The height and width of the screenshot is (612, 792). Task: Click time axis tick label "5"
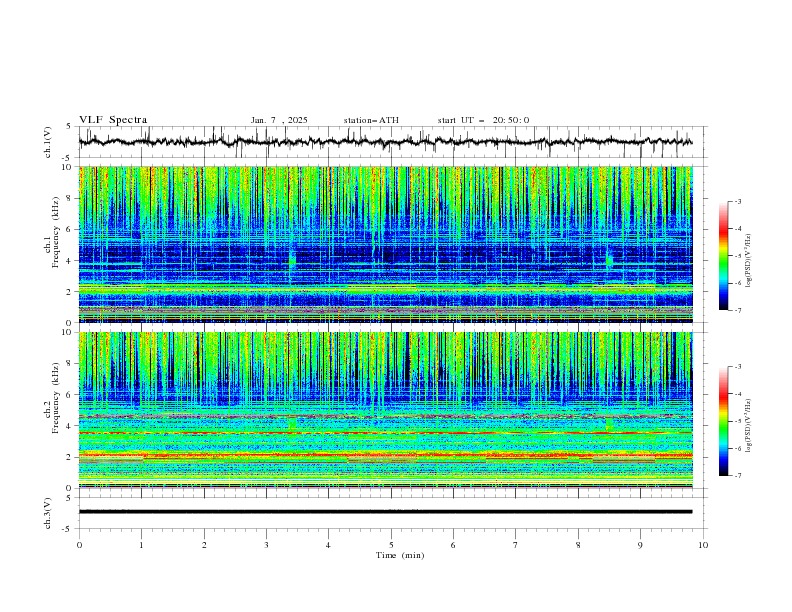391,545
